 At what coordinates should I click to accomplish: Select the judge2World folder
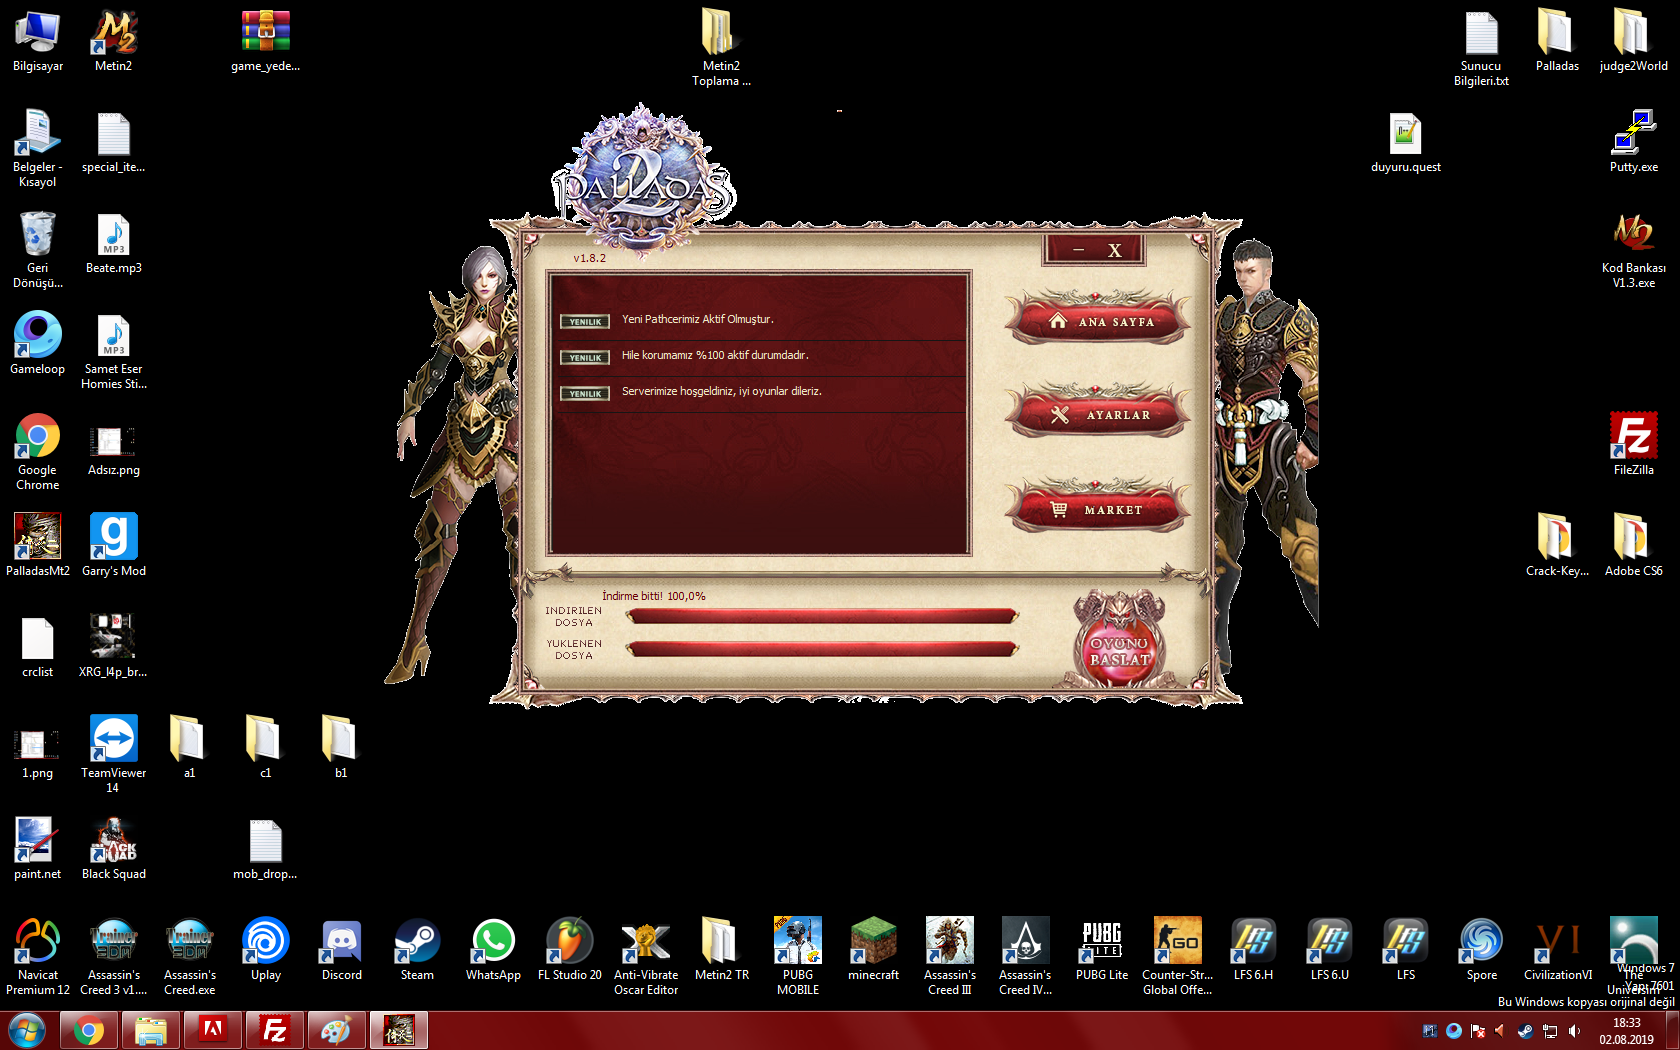pos(1633,41)
